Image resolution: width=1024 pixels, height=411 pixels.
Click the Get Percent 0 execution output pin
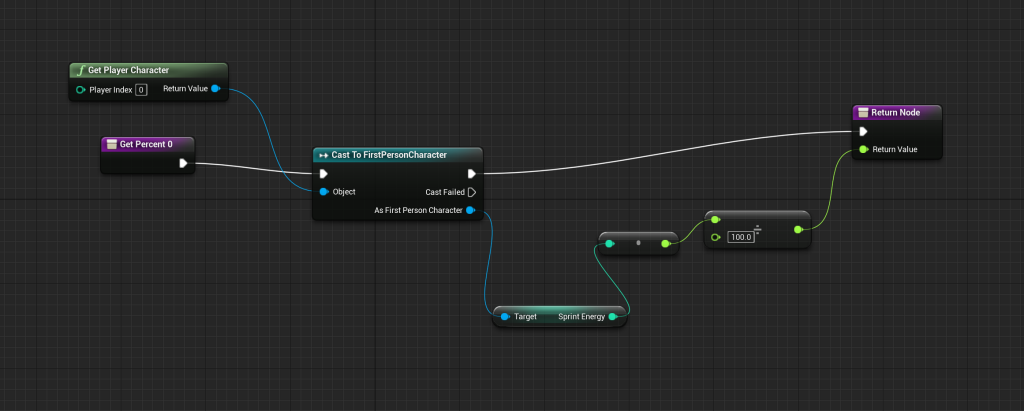point(183,163)
